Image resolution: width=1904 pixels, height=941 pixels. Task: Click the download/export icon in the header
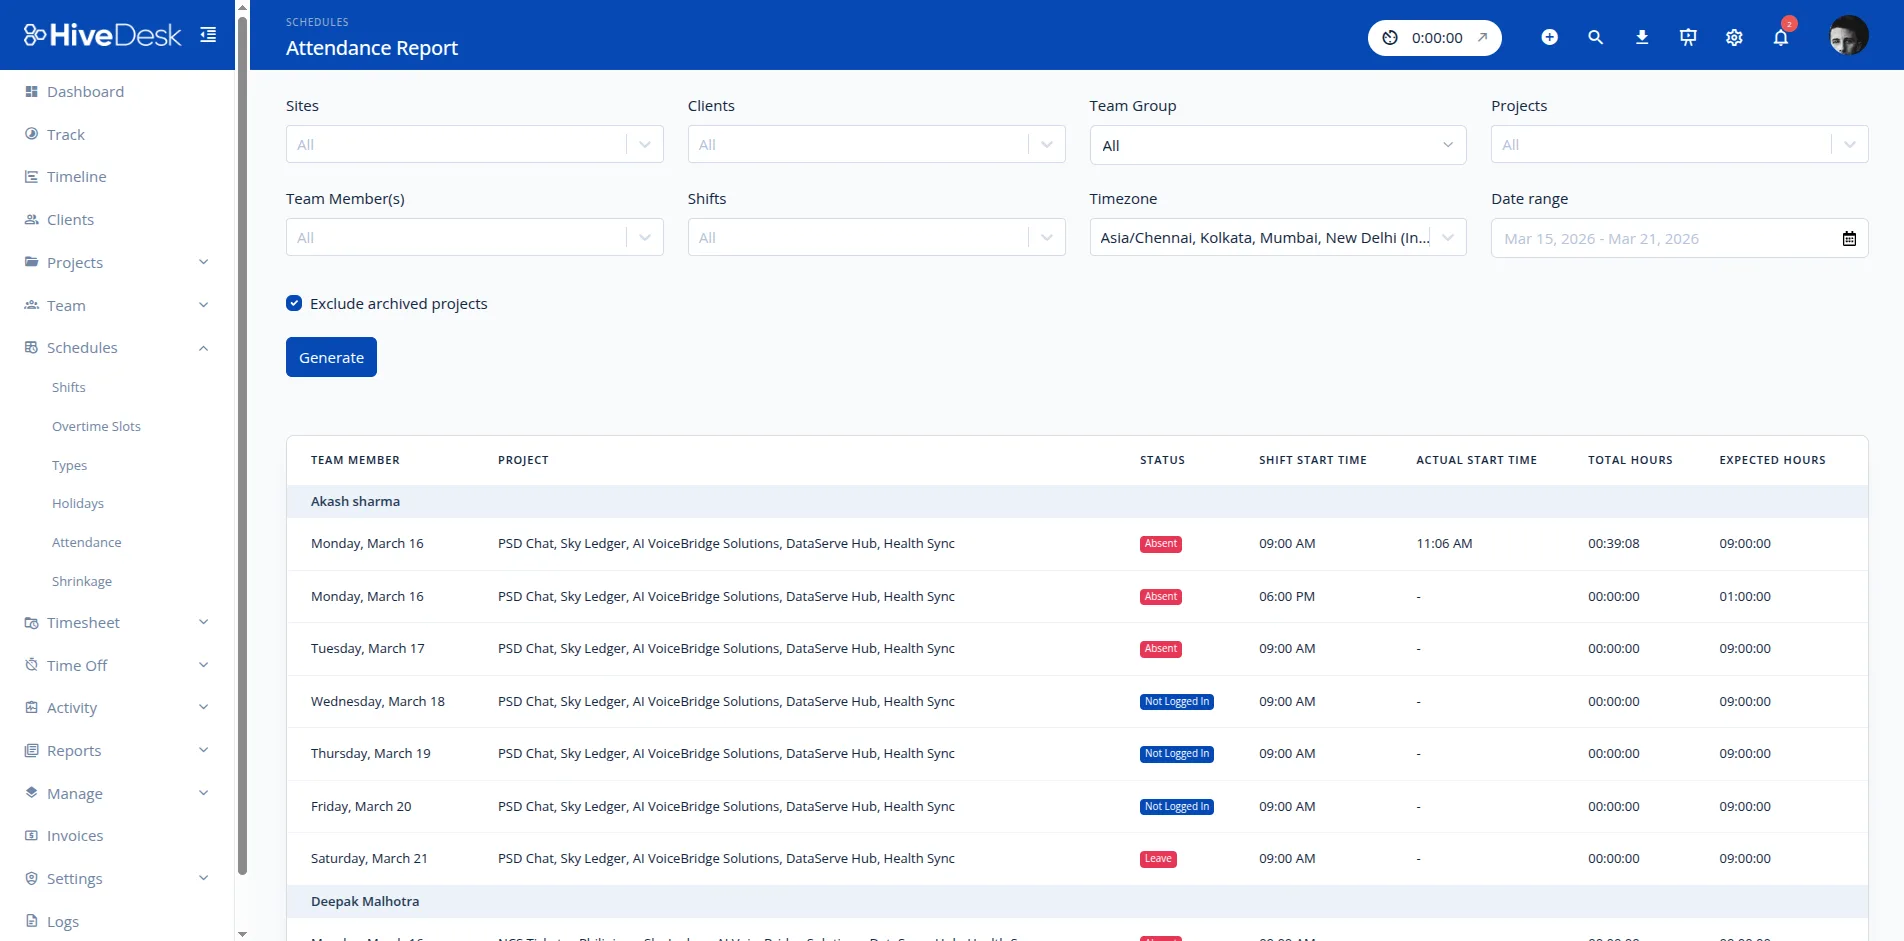click(1641, 37)
